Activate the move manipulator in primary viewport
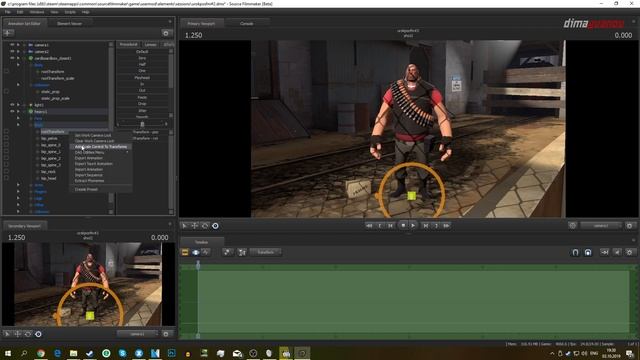This screenshot has width=640, height=360. click(195, 226)
